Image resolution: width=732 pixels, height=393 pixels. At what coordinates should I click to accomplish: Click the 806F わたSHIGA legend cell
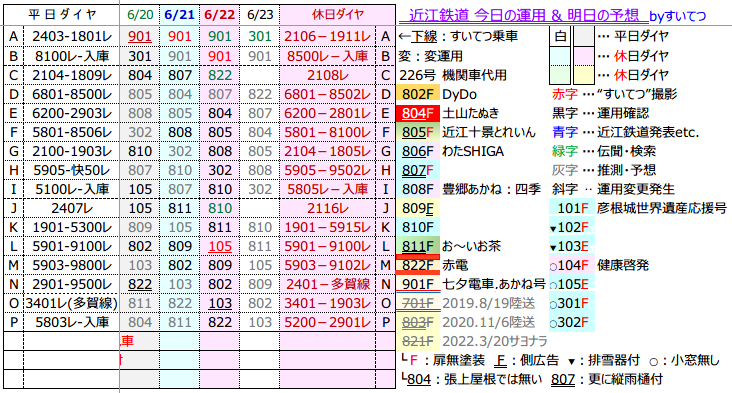point(418,151)
